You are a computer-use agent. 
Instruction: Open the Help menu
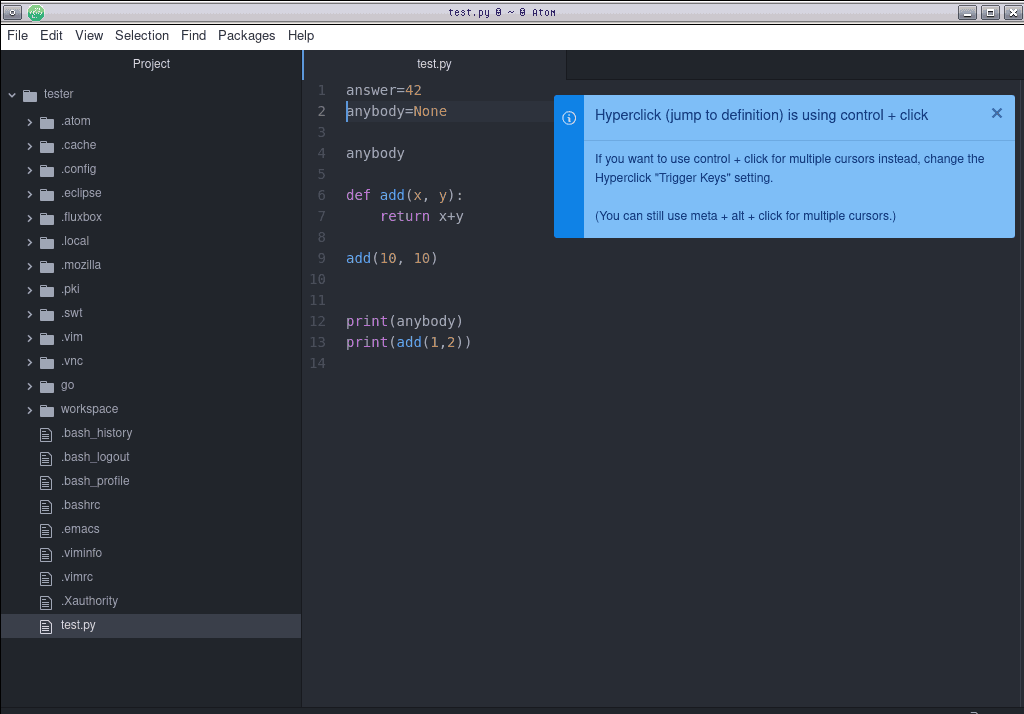tap(301, 35)
